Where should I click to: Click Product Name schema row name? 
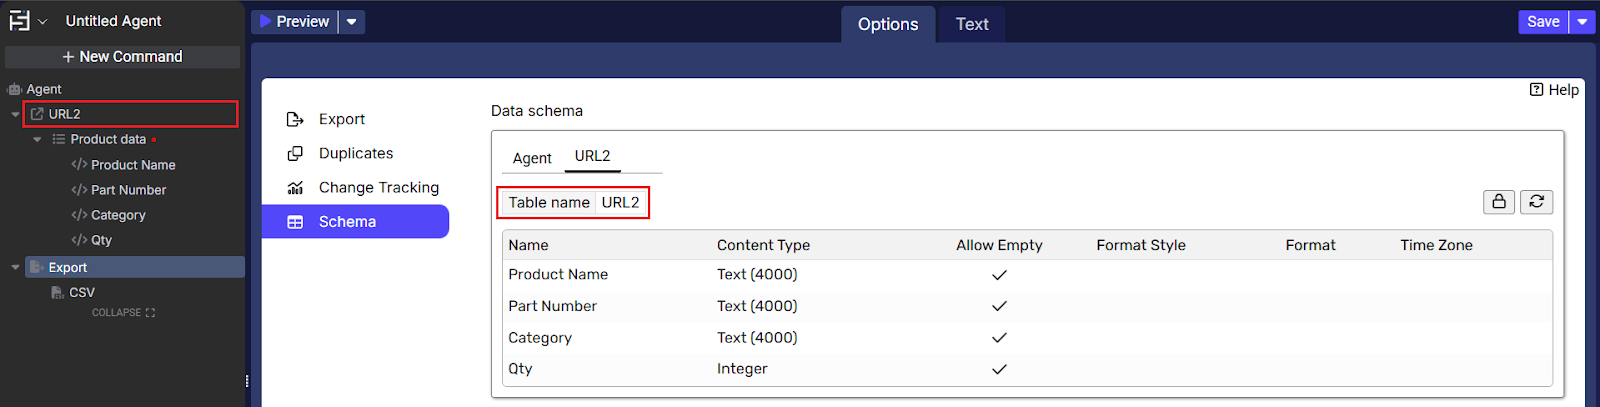coord(558,274)
